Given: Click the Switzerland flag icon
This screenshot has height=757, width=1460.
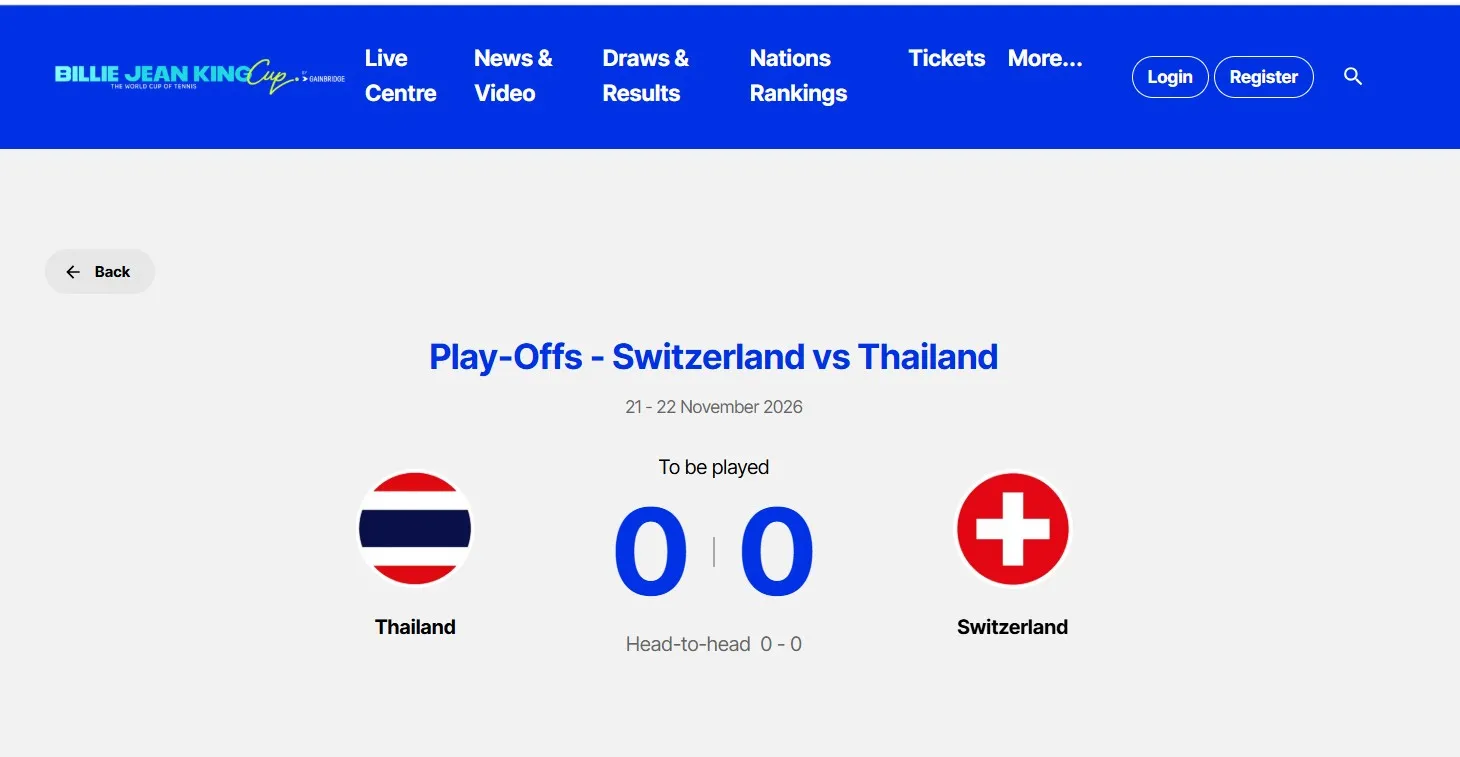Looking at the screenshot, I should (x=1013, y=528).
